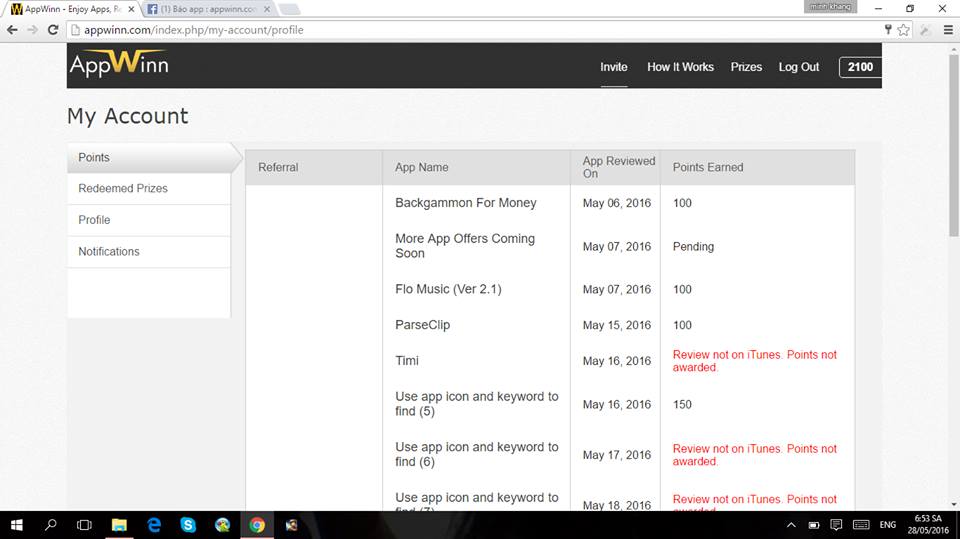The image size is (960, 539).
Task: Open the taskbar search icon
Action: pos(51,525)
